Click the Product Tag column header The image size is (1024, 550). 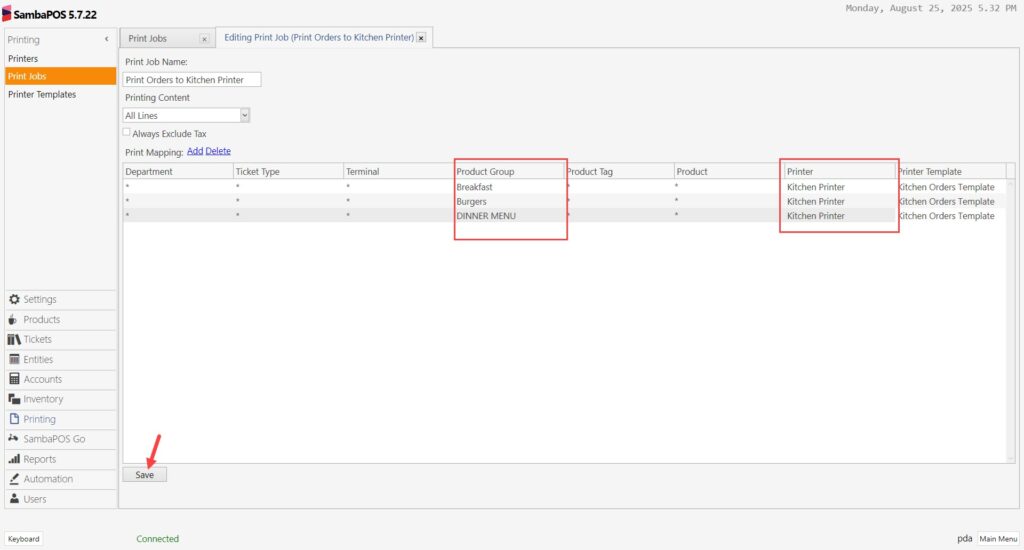(x=619, y=171)
